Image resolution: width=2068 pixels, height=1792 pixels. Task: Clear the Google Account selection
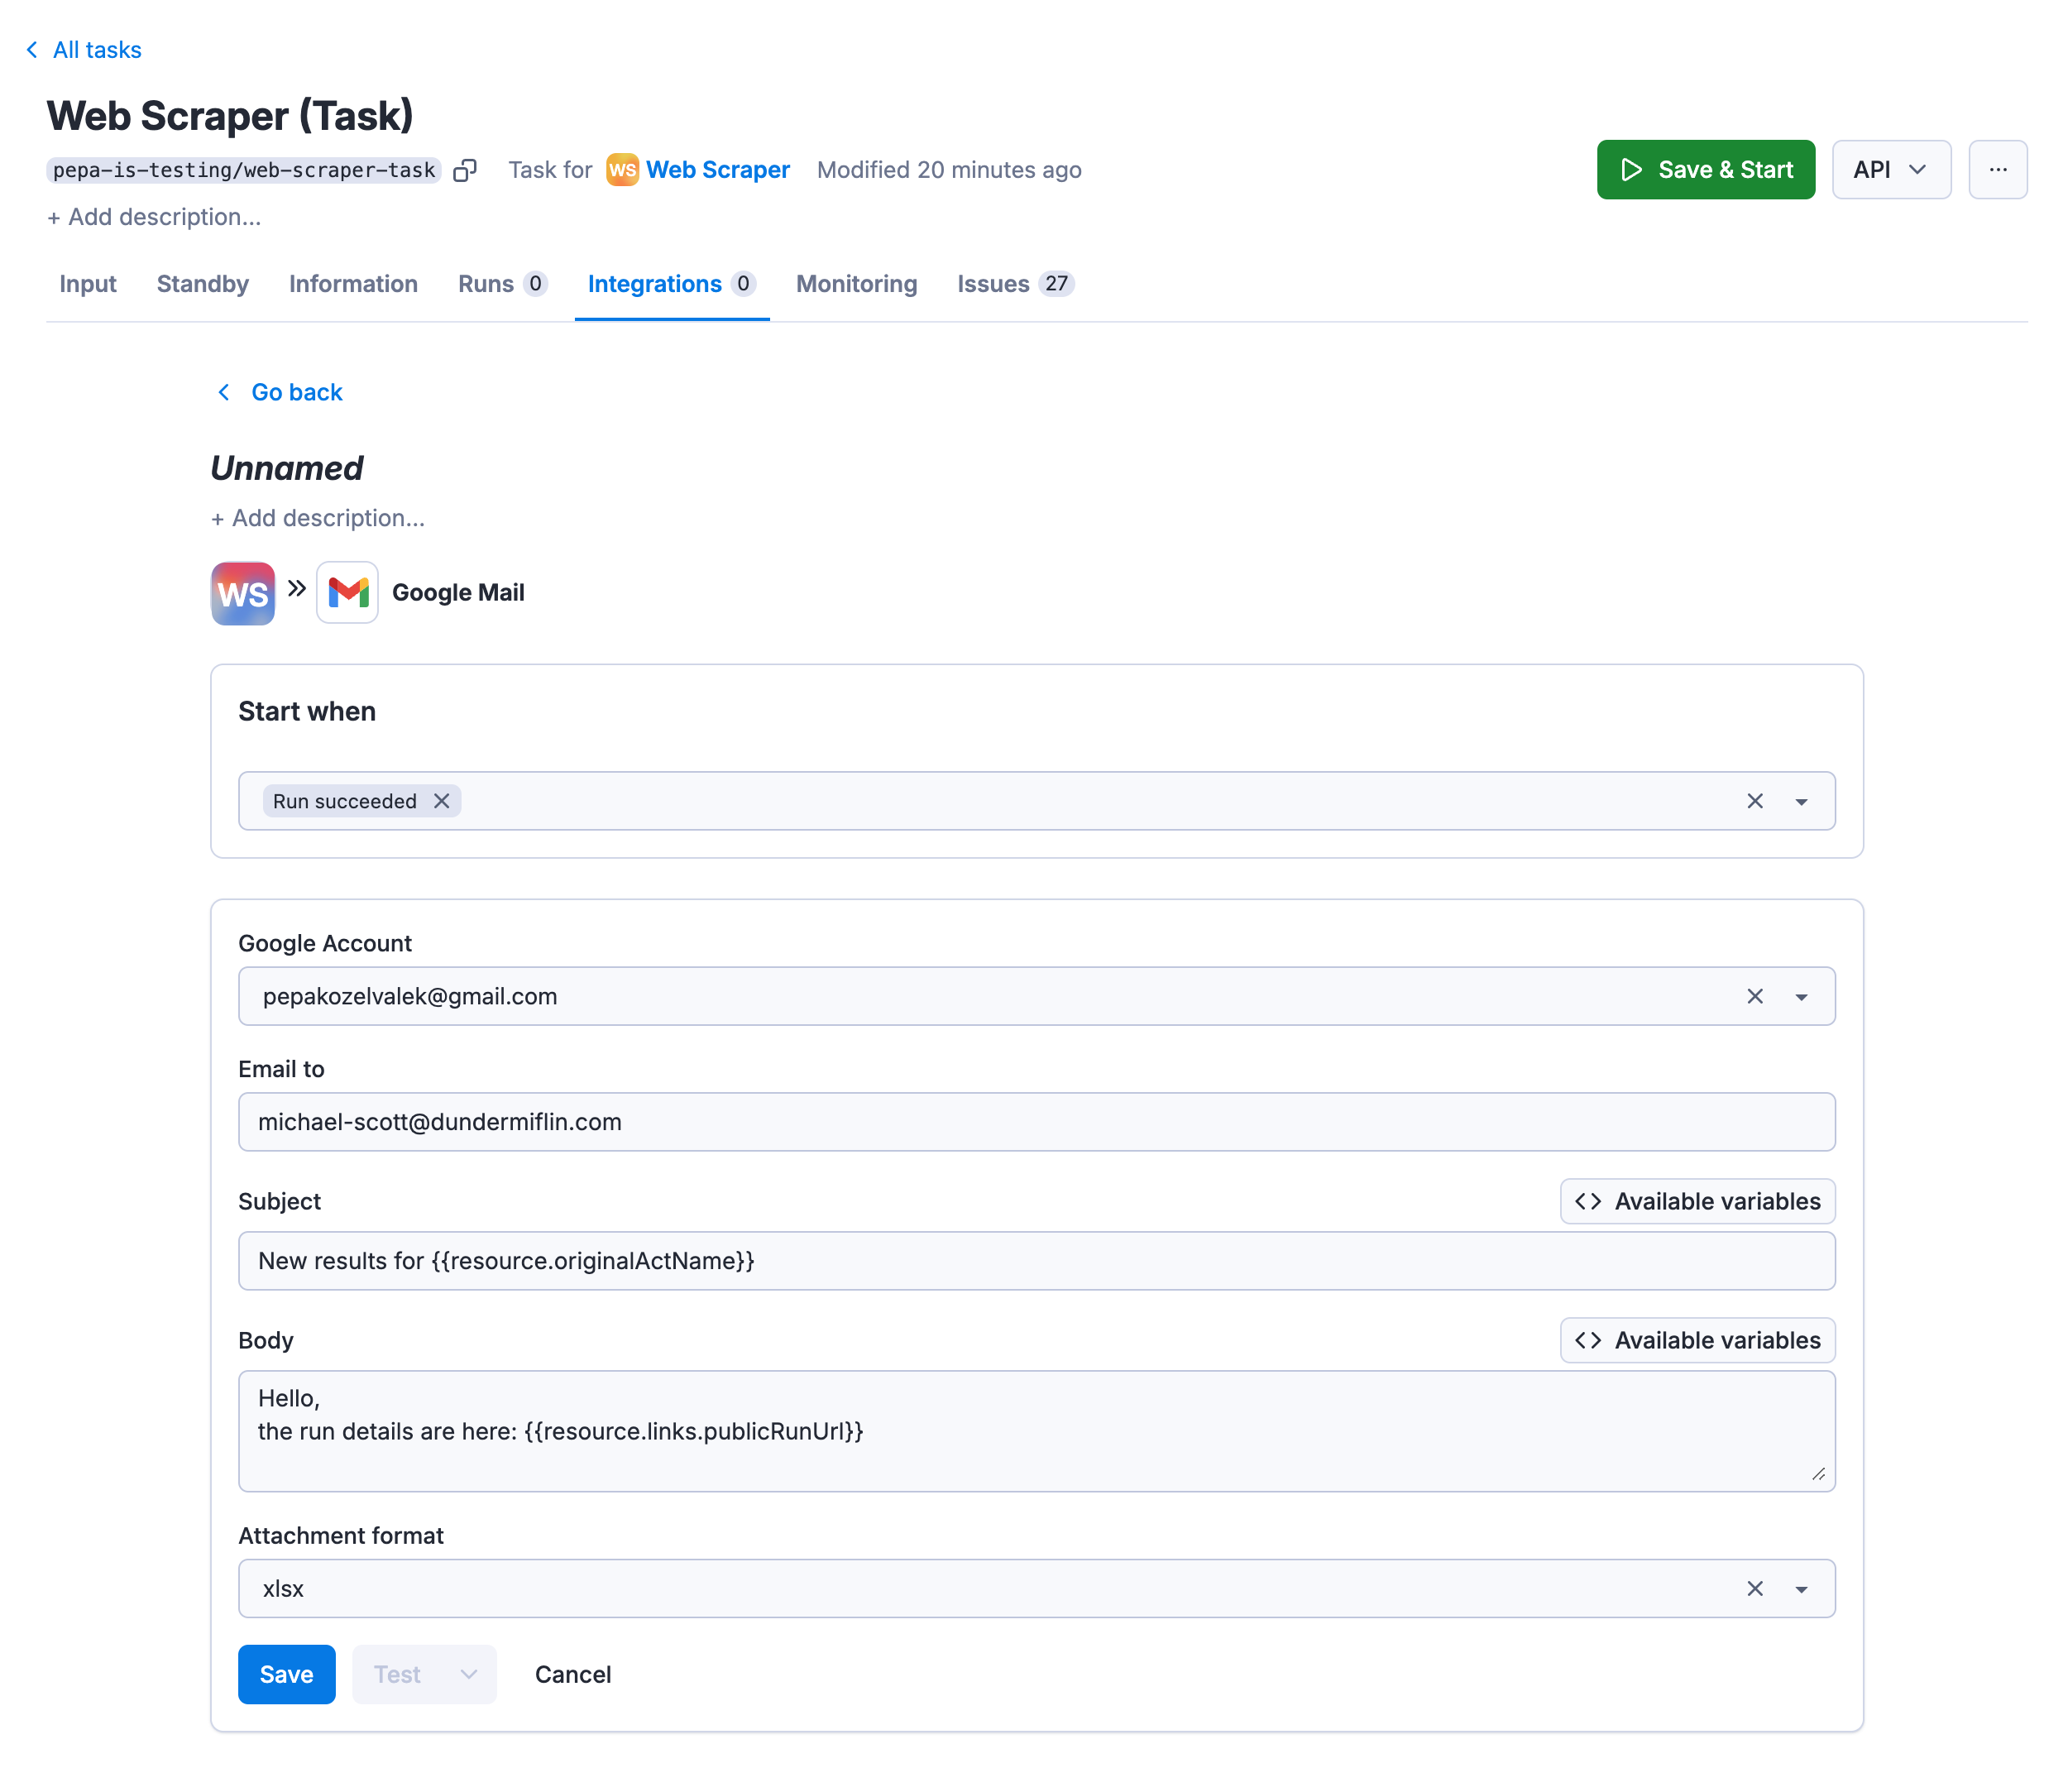point(1755,995)
